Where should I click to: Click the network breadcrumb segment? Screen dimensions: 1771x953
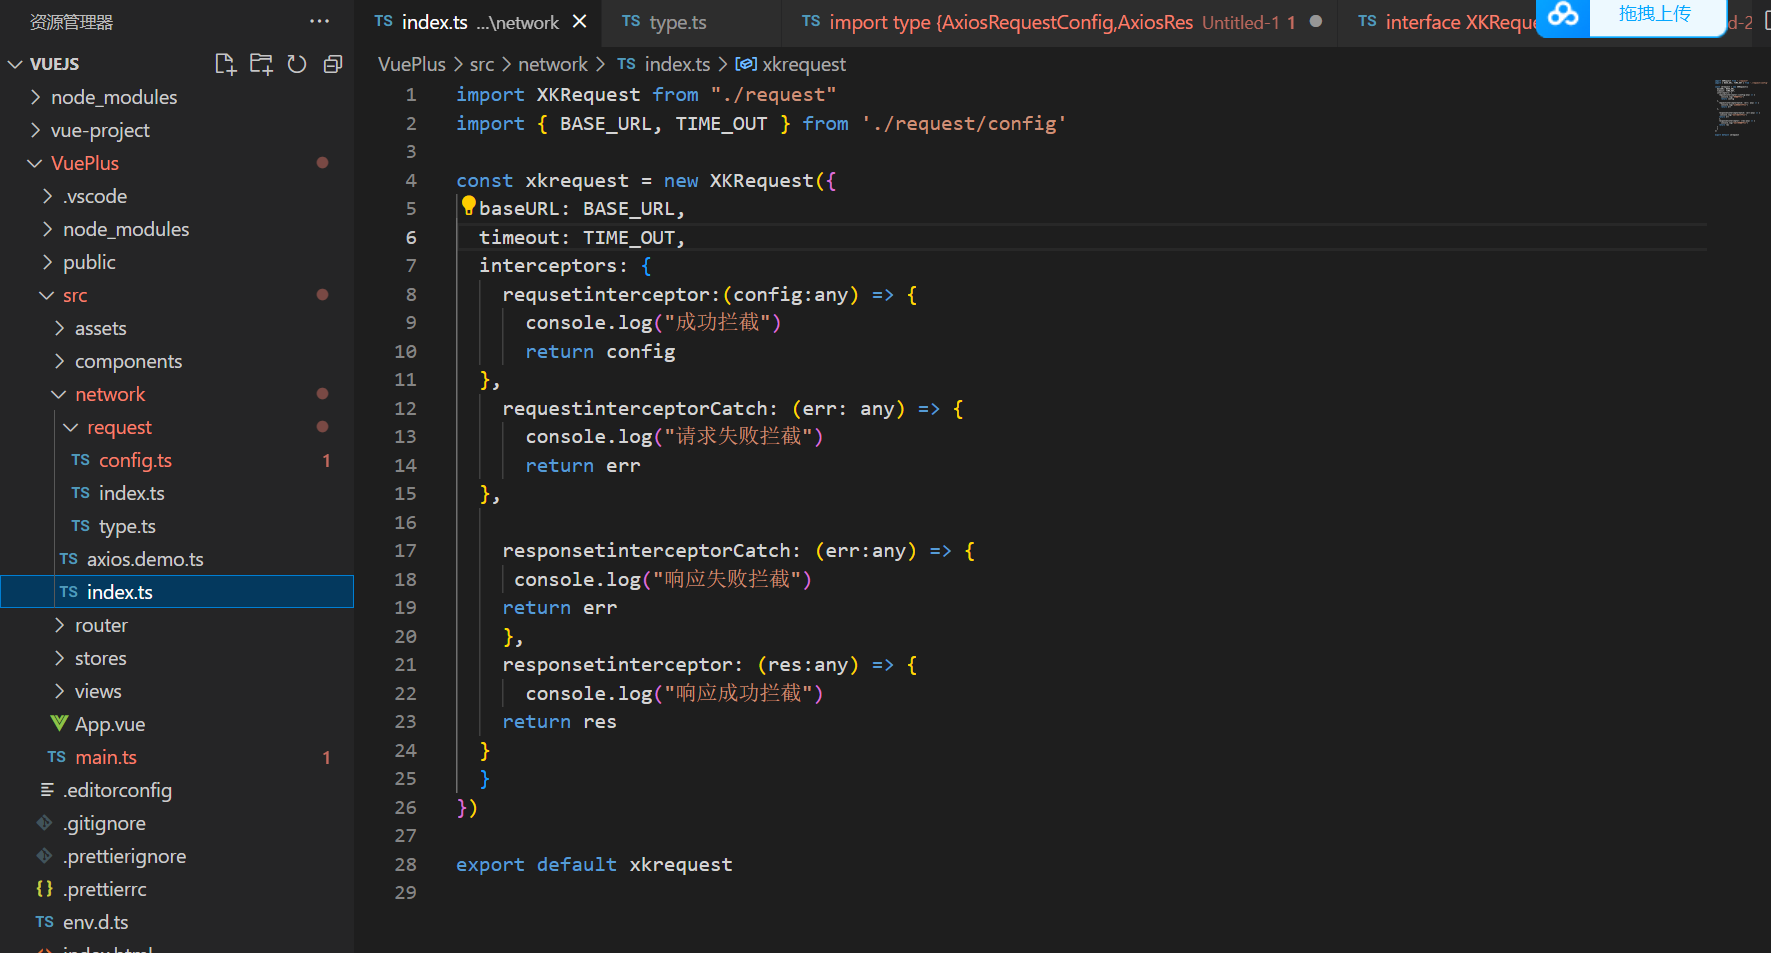552,64
